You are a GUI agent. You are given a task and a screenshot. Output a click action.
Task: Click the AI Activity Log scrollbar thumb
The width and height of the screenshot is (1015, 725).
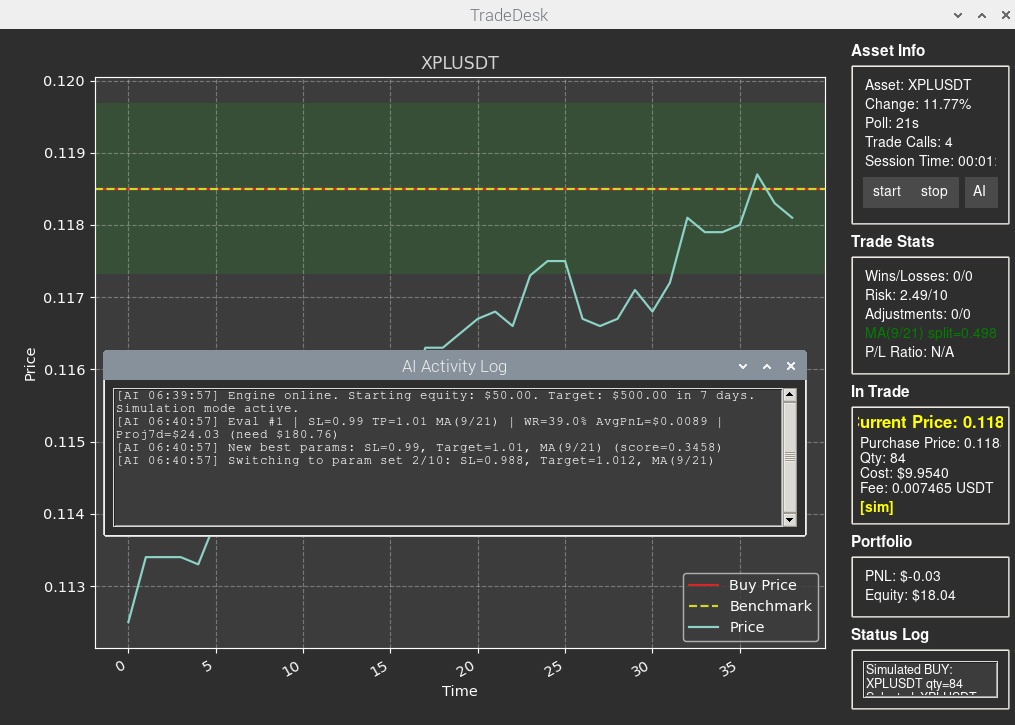click(x=790, y=457)
